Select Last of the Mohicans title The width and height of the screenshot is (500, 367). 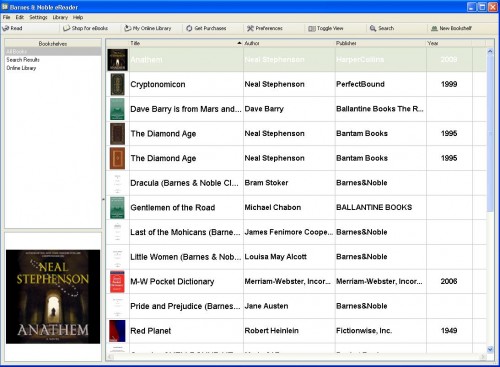[185, 232]
